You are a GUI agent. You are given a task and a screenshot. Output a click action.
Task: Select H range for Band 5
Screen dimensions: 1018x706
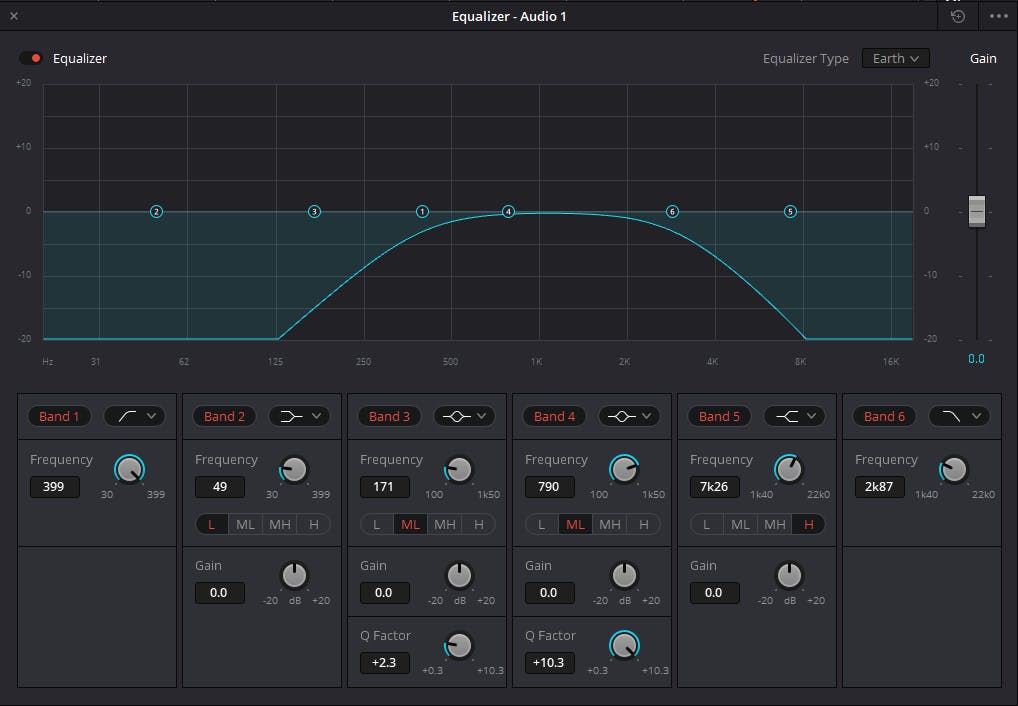coord(808,525)
